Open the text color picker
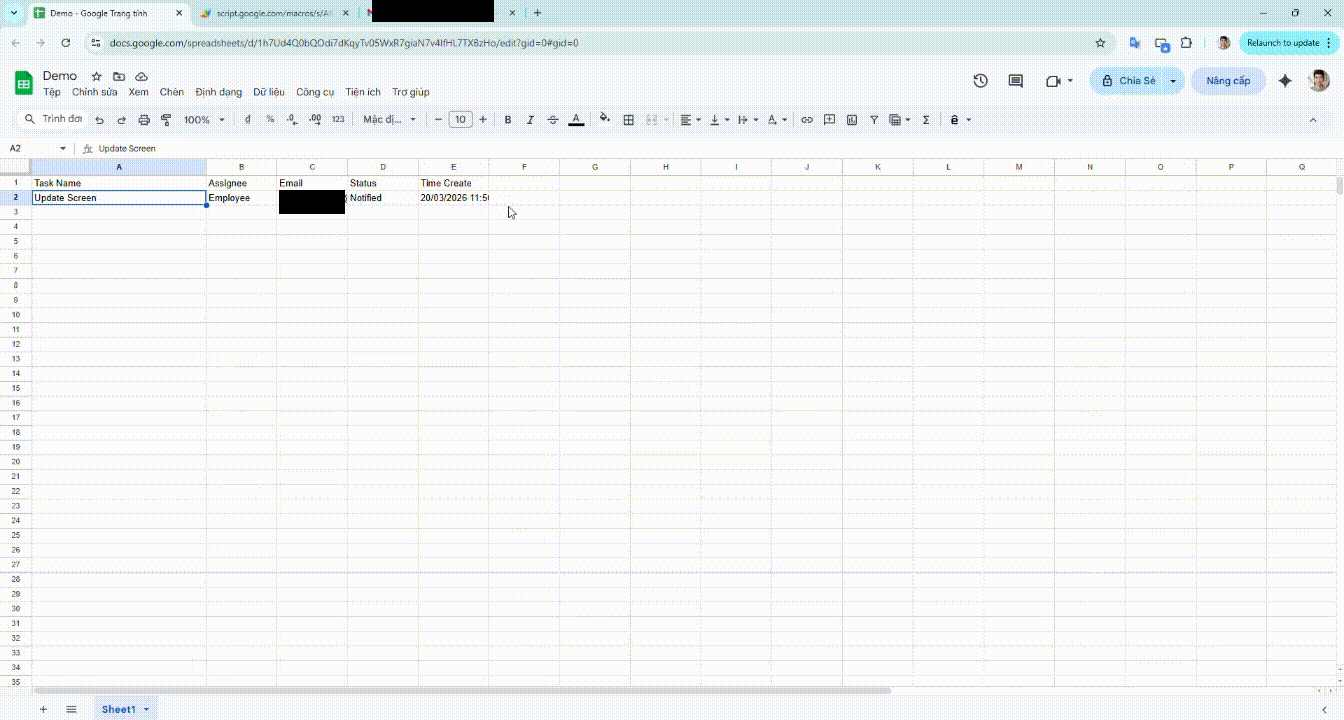Screen dimensions: 1344x720 576,119
